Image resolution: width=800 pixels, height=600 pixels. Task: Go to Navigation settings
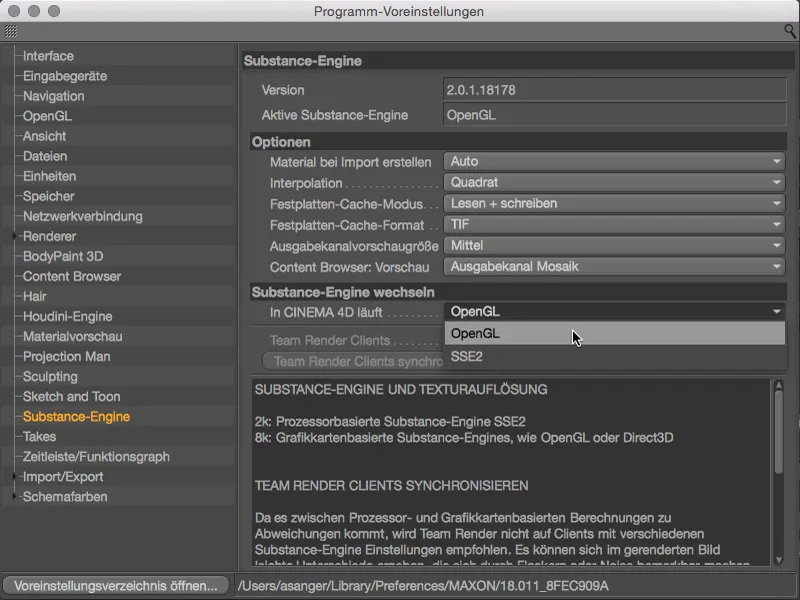click(54, 96)
